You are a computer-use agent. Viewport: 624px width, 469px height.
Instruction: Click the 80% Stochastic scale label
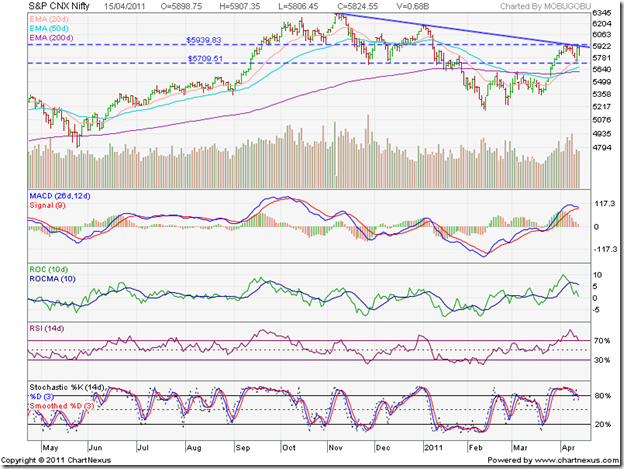point(603,396)
